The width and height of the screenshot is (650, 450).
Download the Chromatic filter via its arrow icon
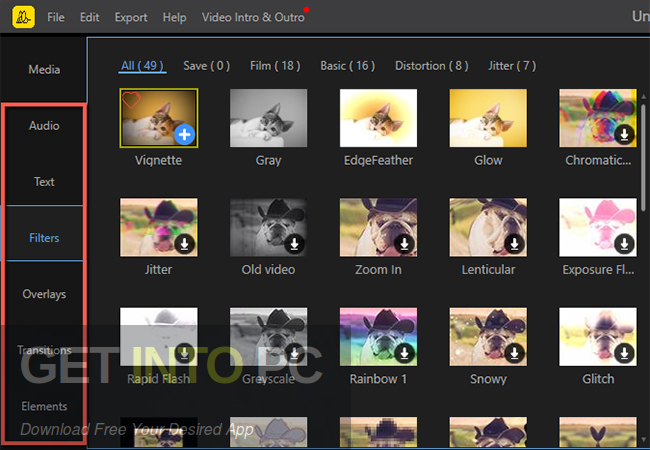[x=624, y=135]
